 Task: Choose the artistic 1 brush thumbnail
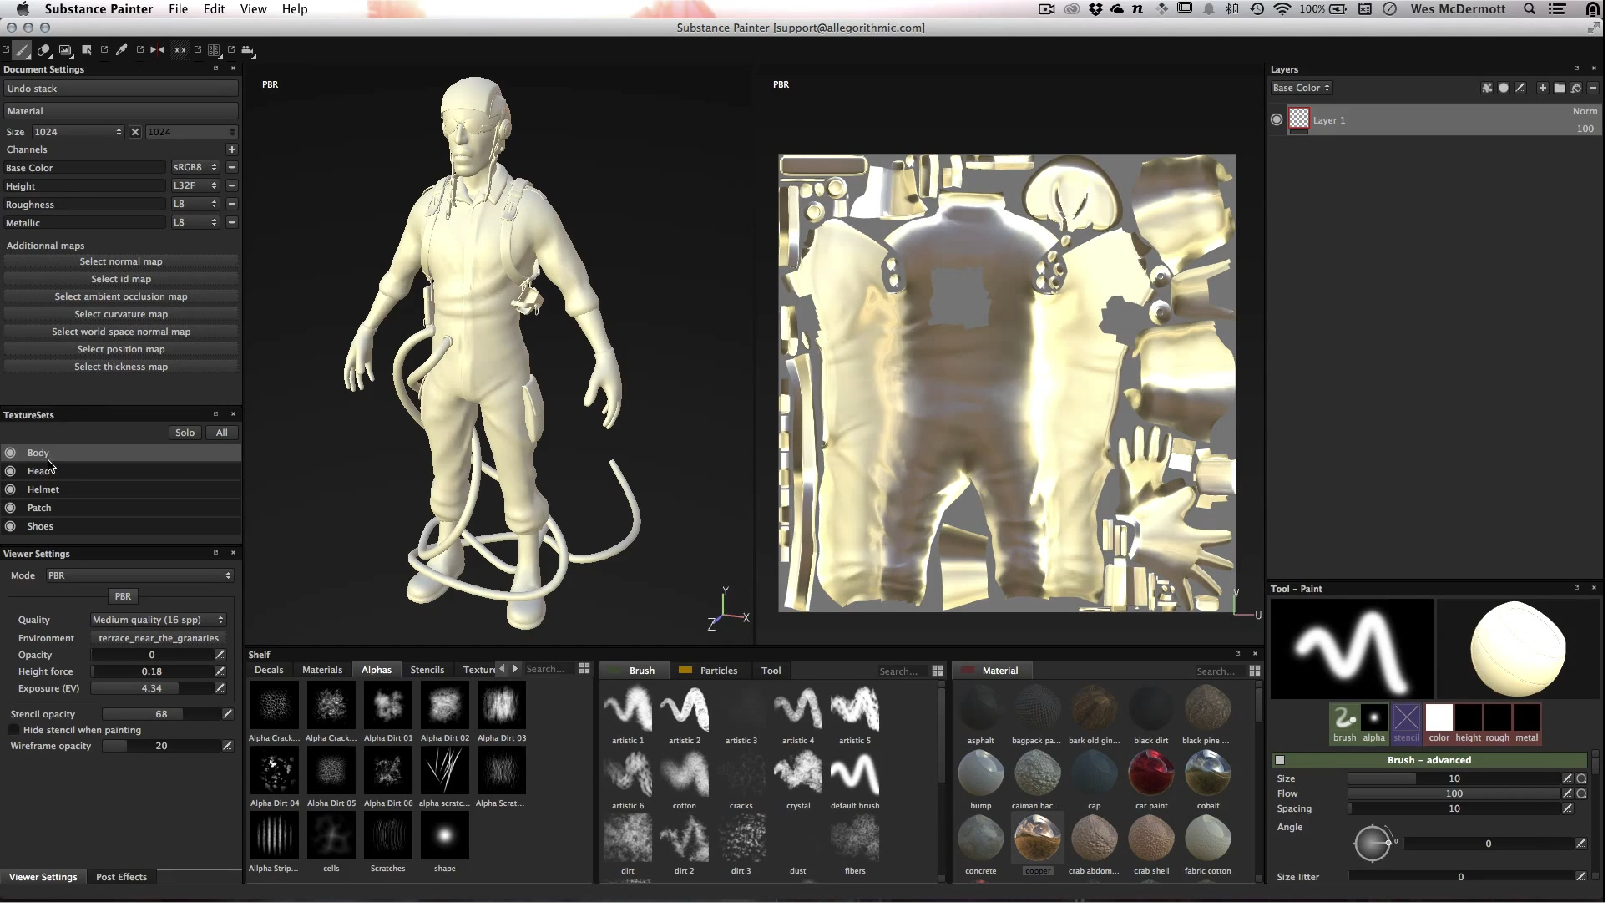(628, 710)
